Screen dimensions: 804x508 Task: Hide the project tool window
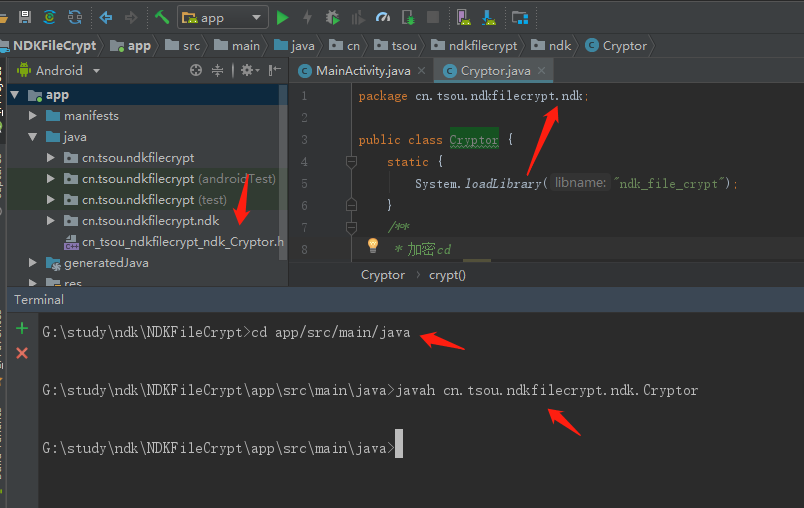[275, 70]
